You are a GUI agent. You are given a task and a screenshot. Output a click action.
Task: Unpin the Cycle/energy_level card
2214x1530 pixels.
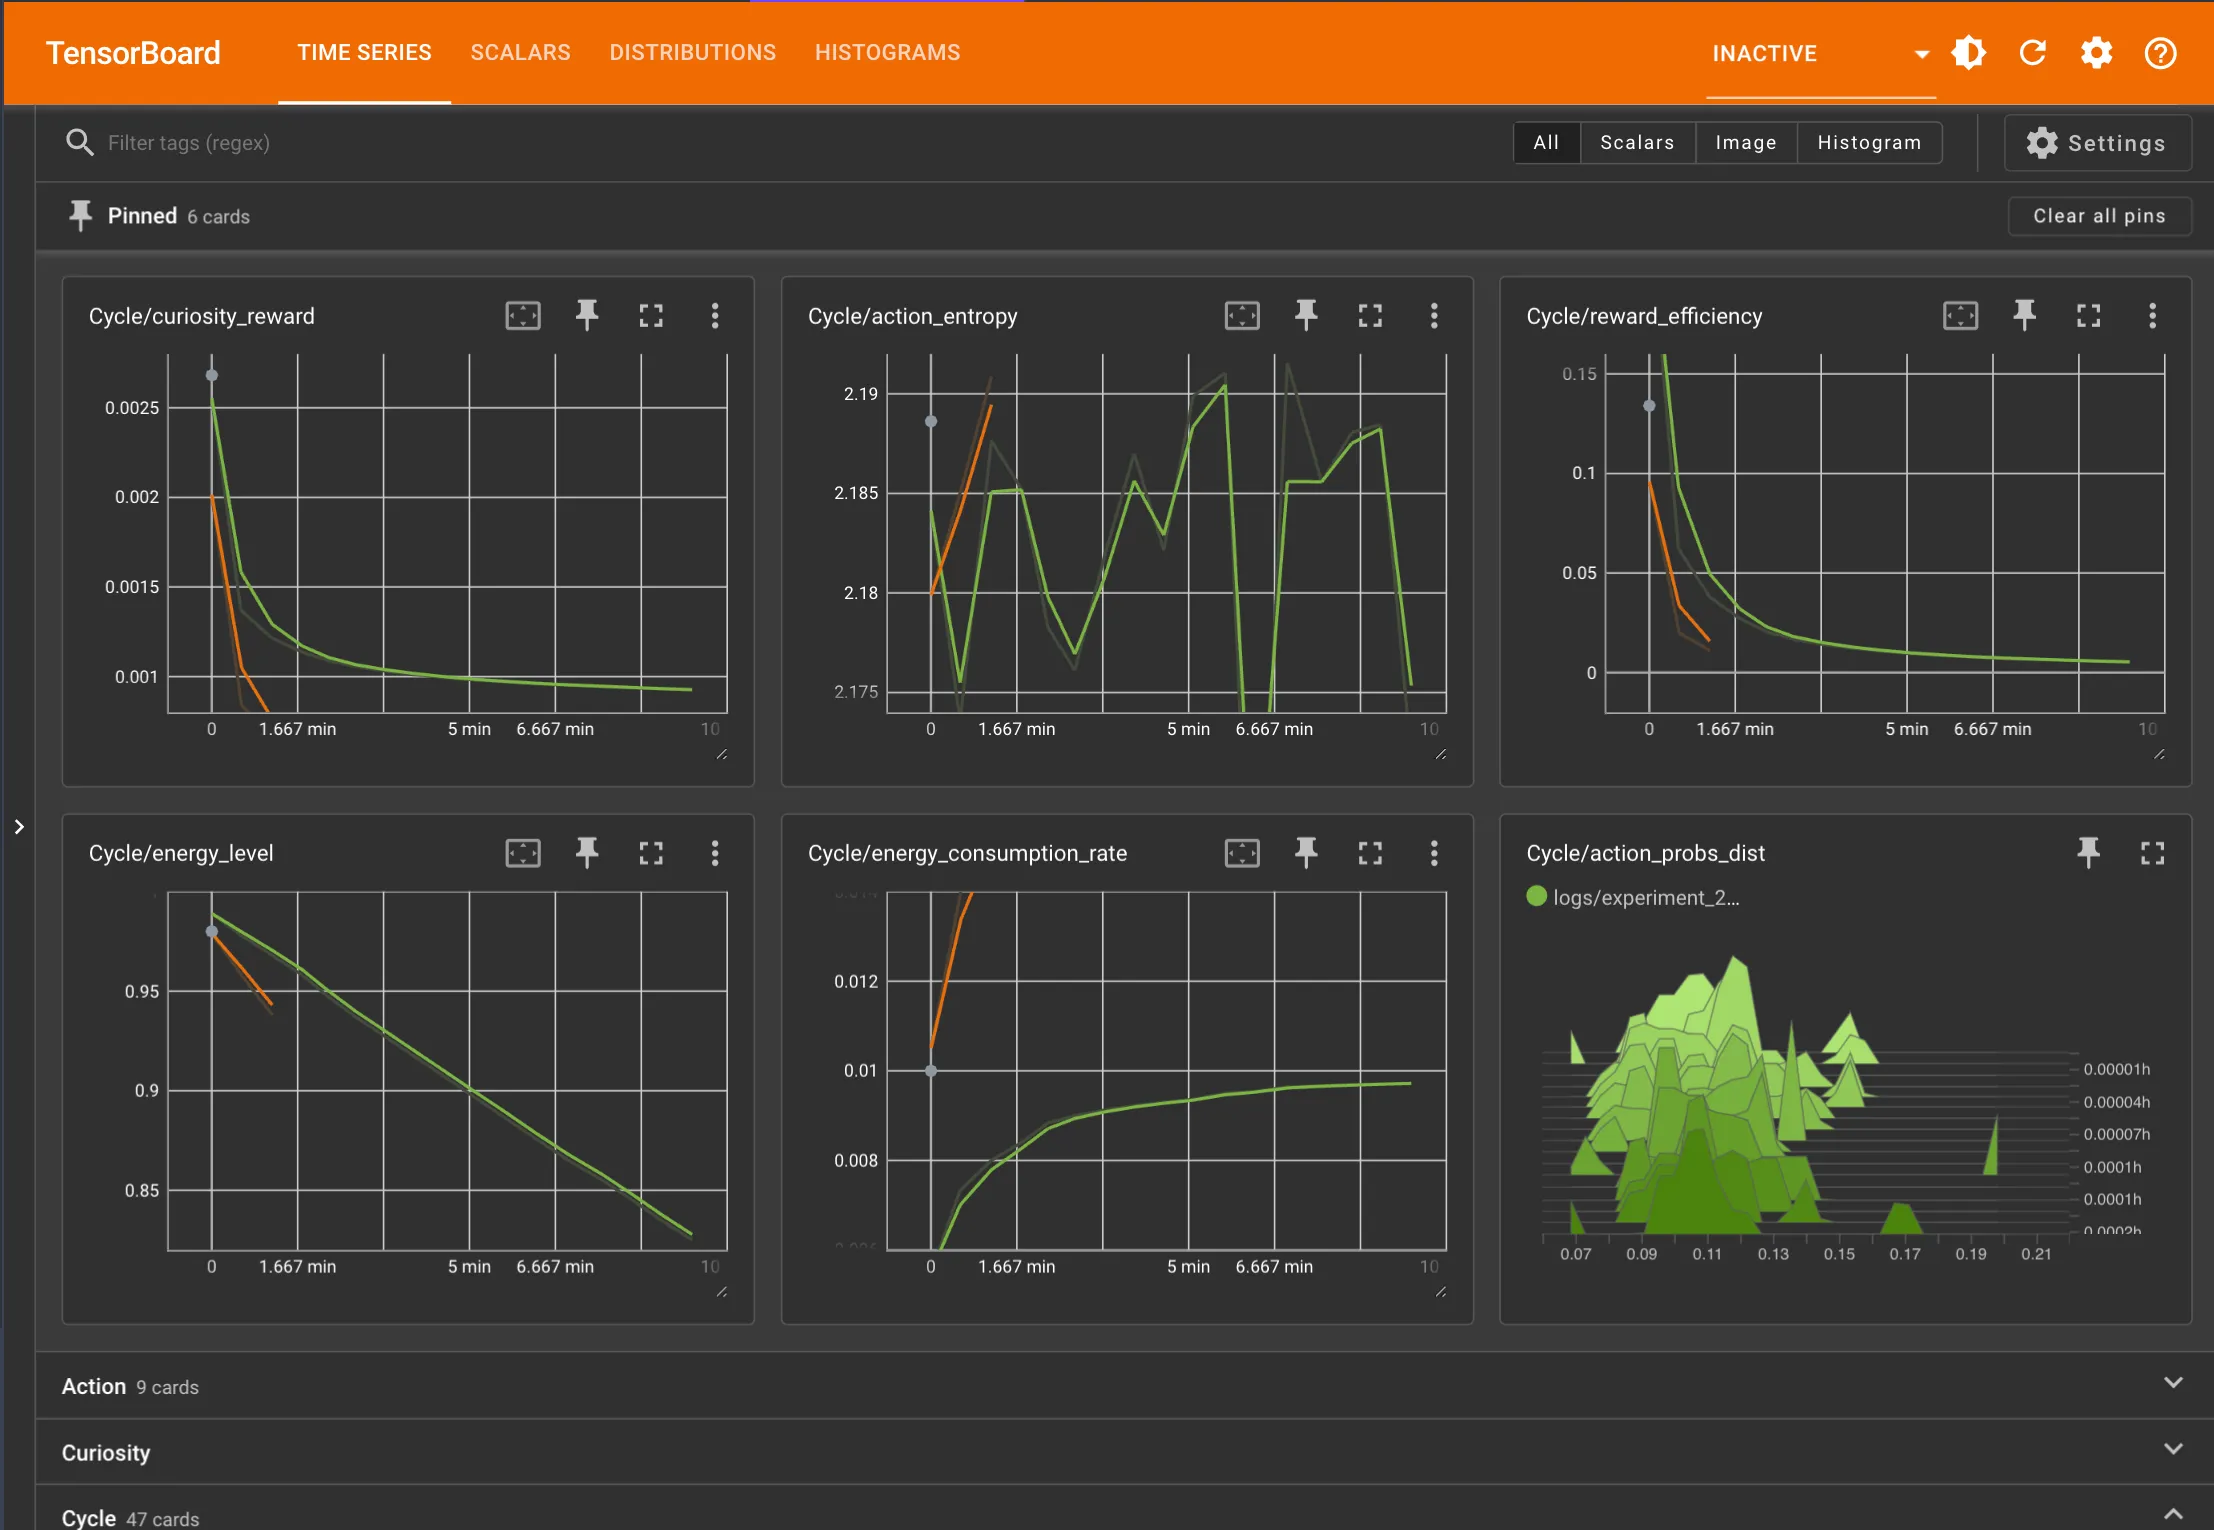587,853
